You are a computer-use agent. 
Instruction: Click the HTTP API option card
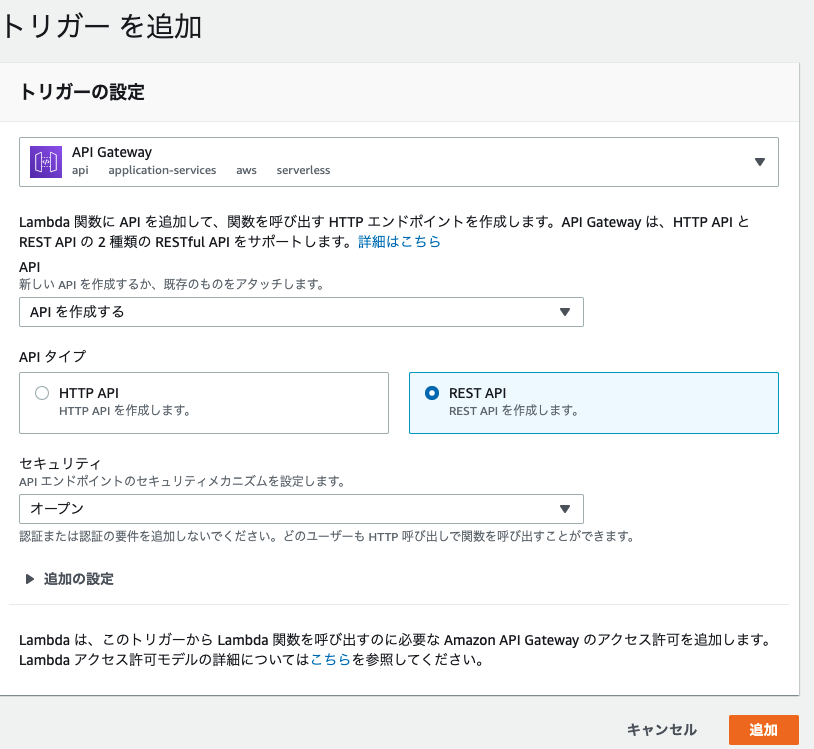tap(204, 401)
